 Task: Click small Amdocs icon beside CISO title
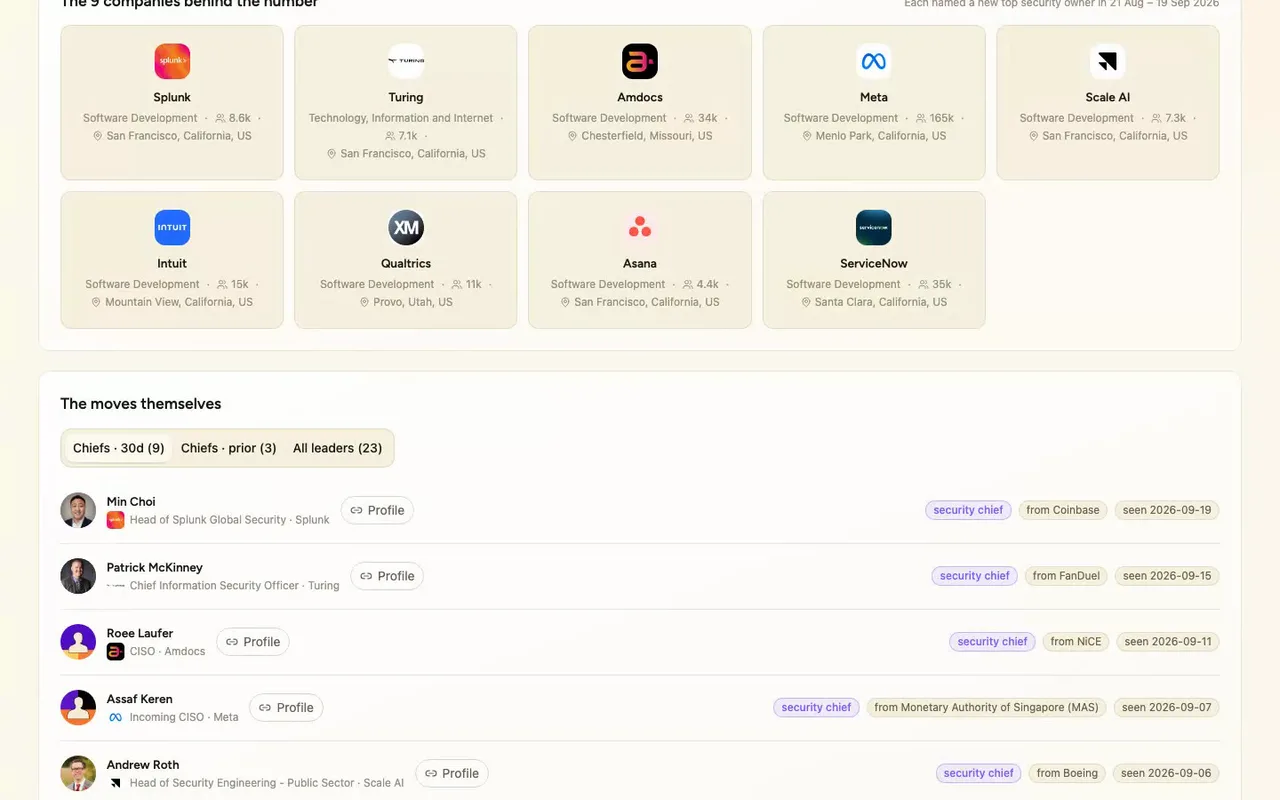tap(115, 652)
